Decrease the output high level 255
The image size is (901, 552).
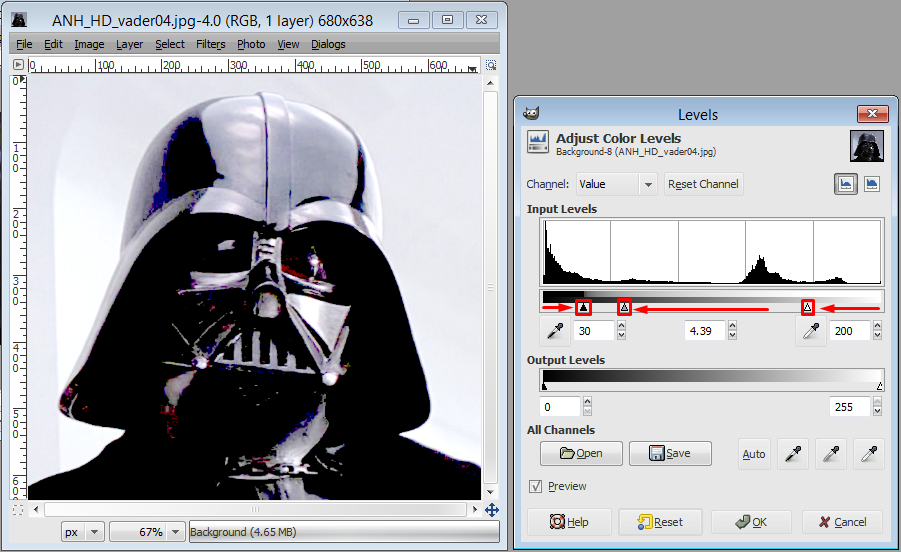click(x=877, y=411)
